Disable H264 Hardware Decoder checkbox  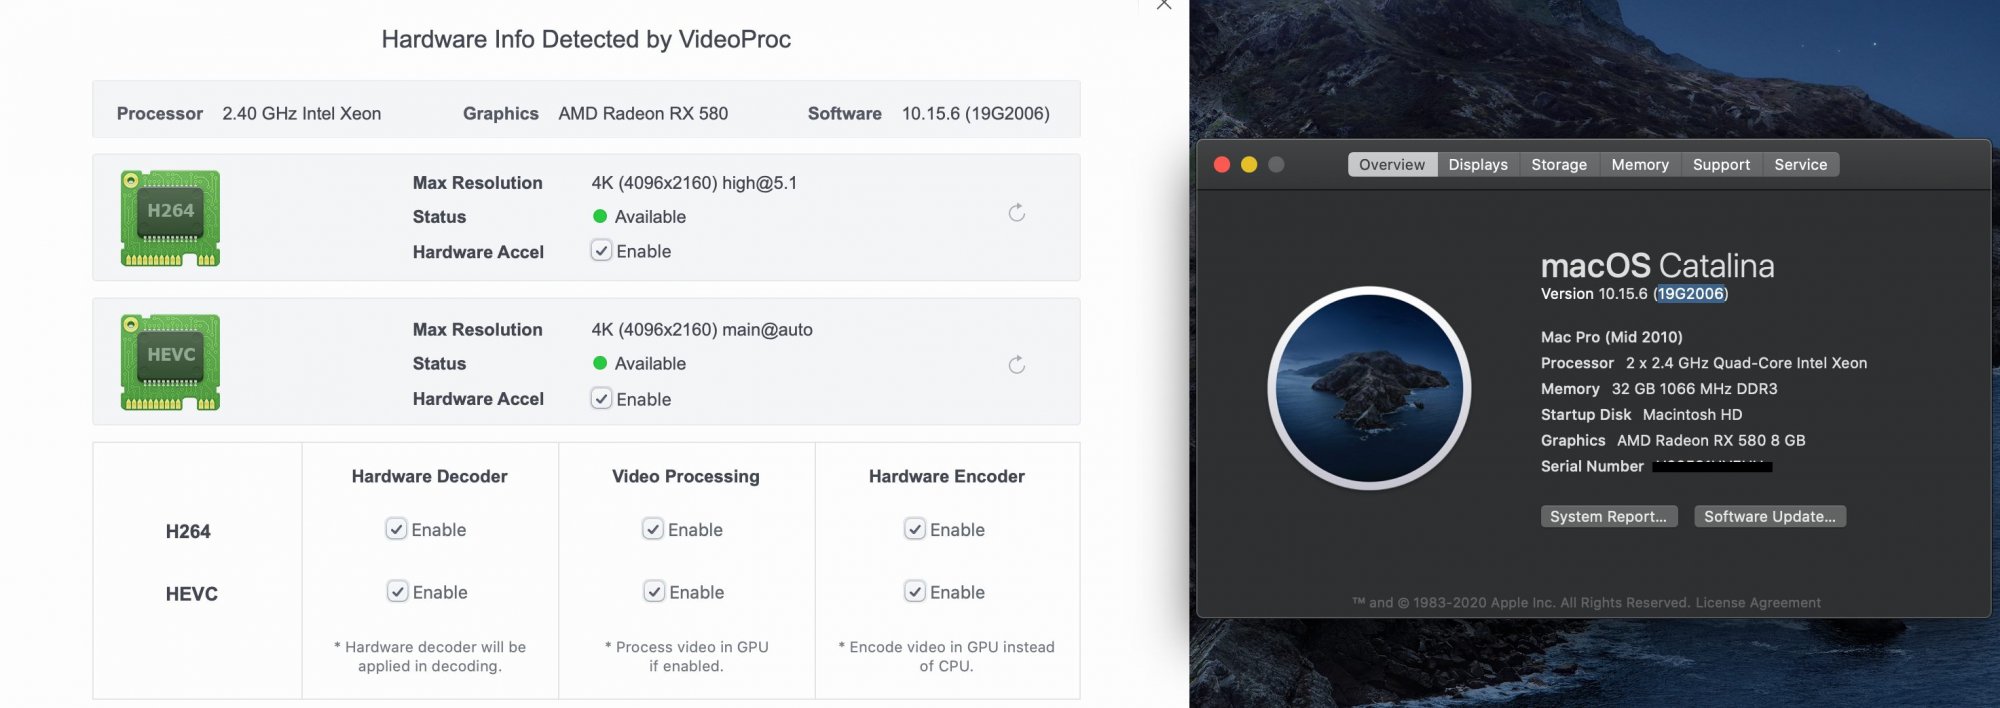(396, 529)
